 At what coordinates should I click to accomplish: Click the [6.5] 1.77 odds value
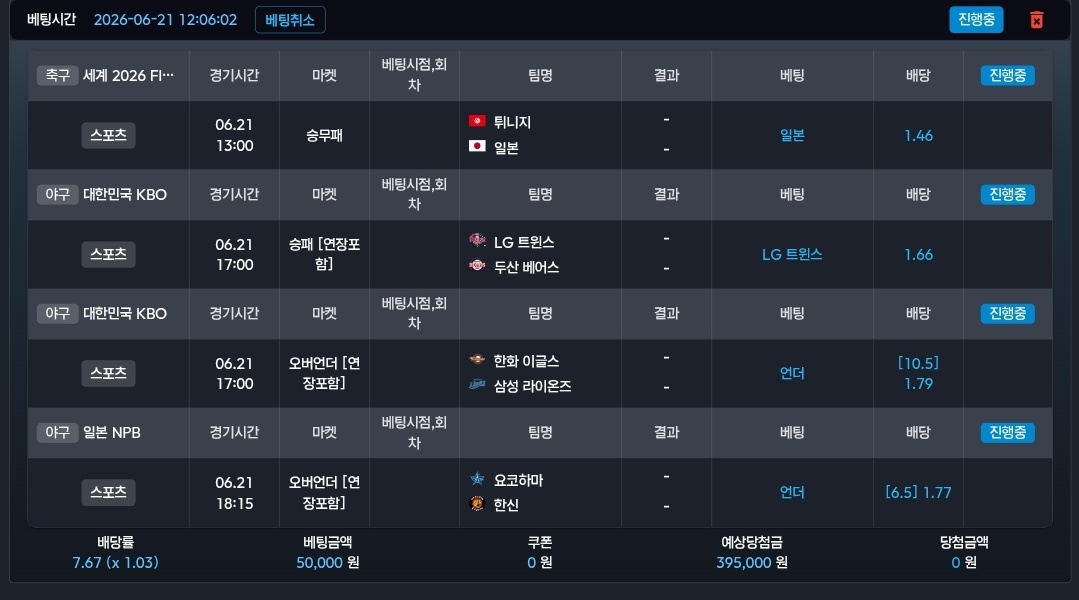pyautogui.click(x=918, y=493)
